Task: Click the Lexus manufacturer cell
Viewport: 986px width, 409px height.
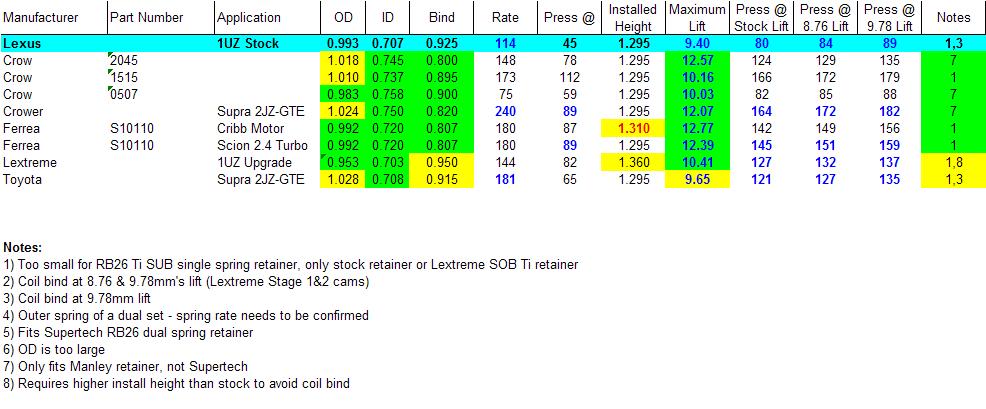Action: (53, 44)
